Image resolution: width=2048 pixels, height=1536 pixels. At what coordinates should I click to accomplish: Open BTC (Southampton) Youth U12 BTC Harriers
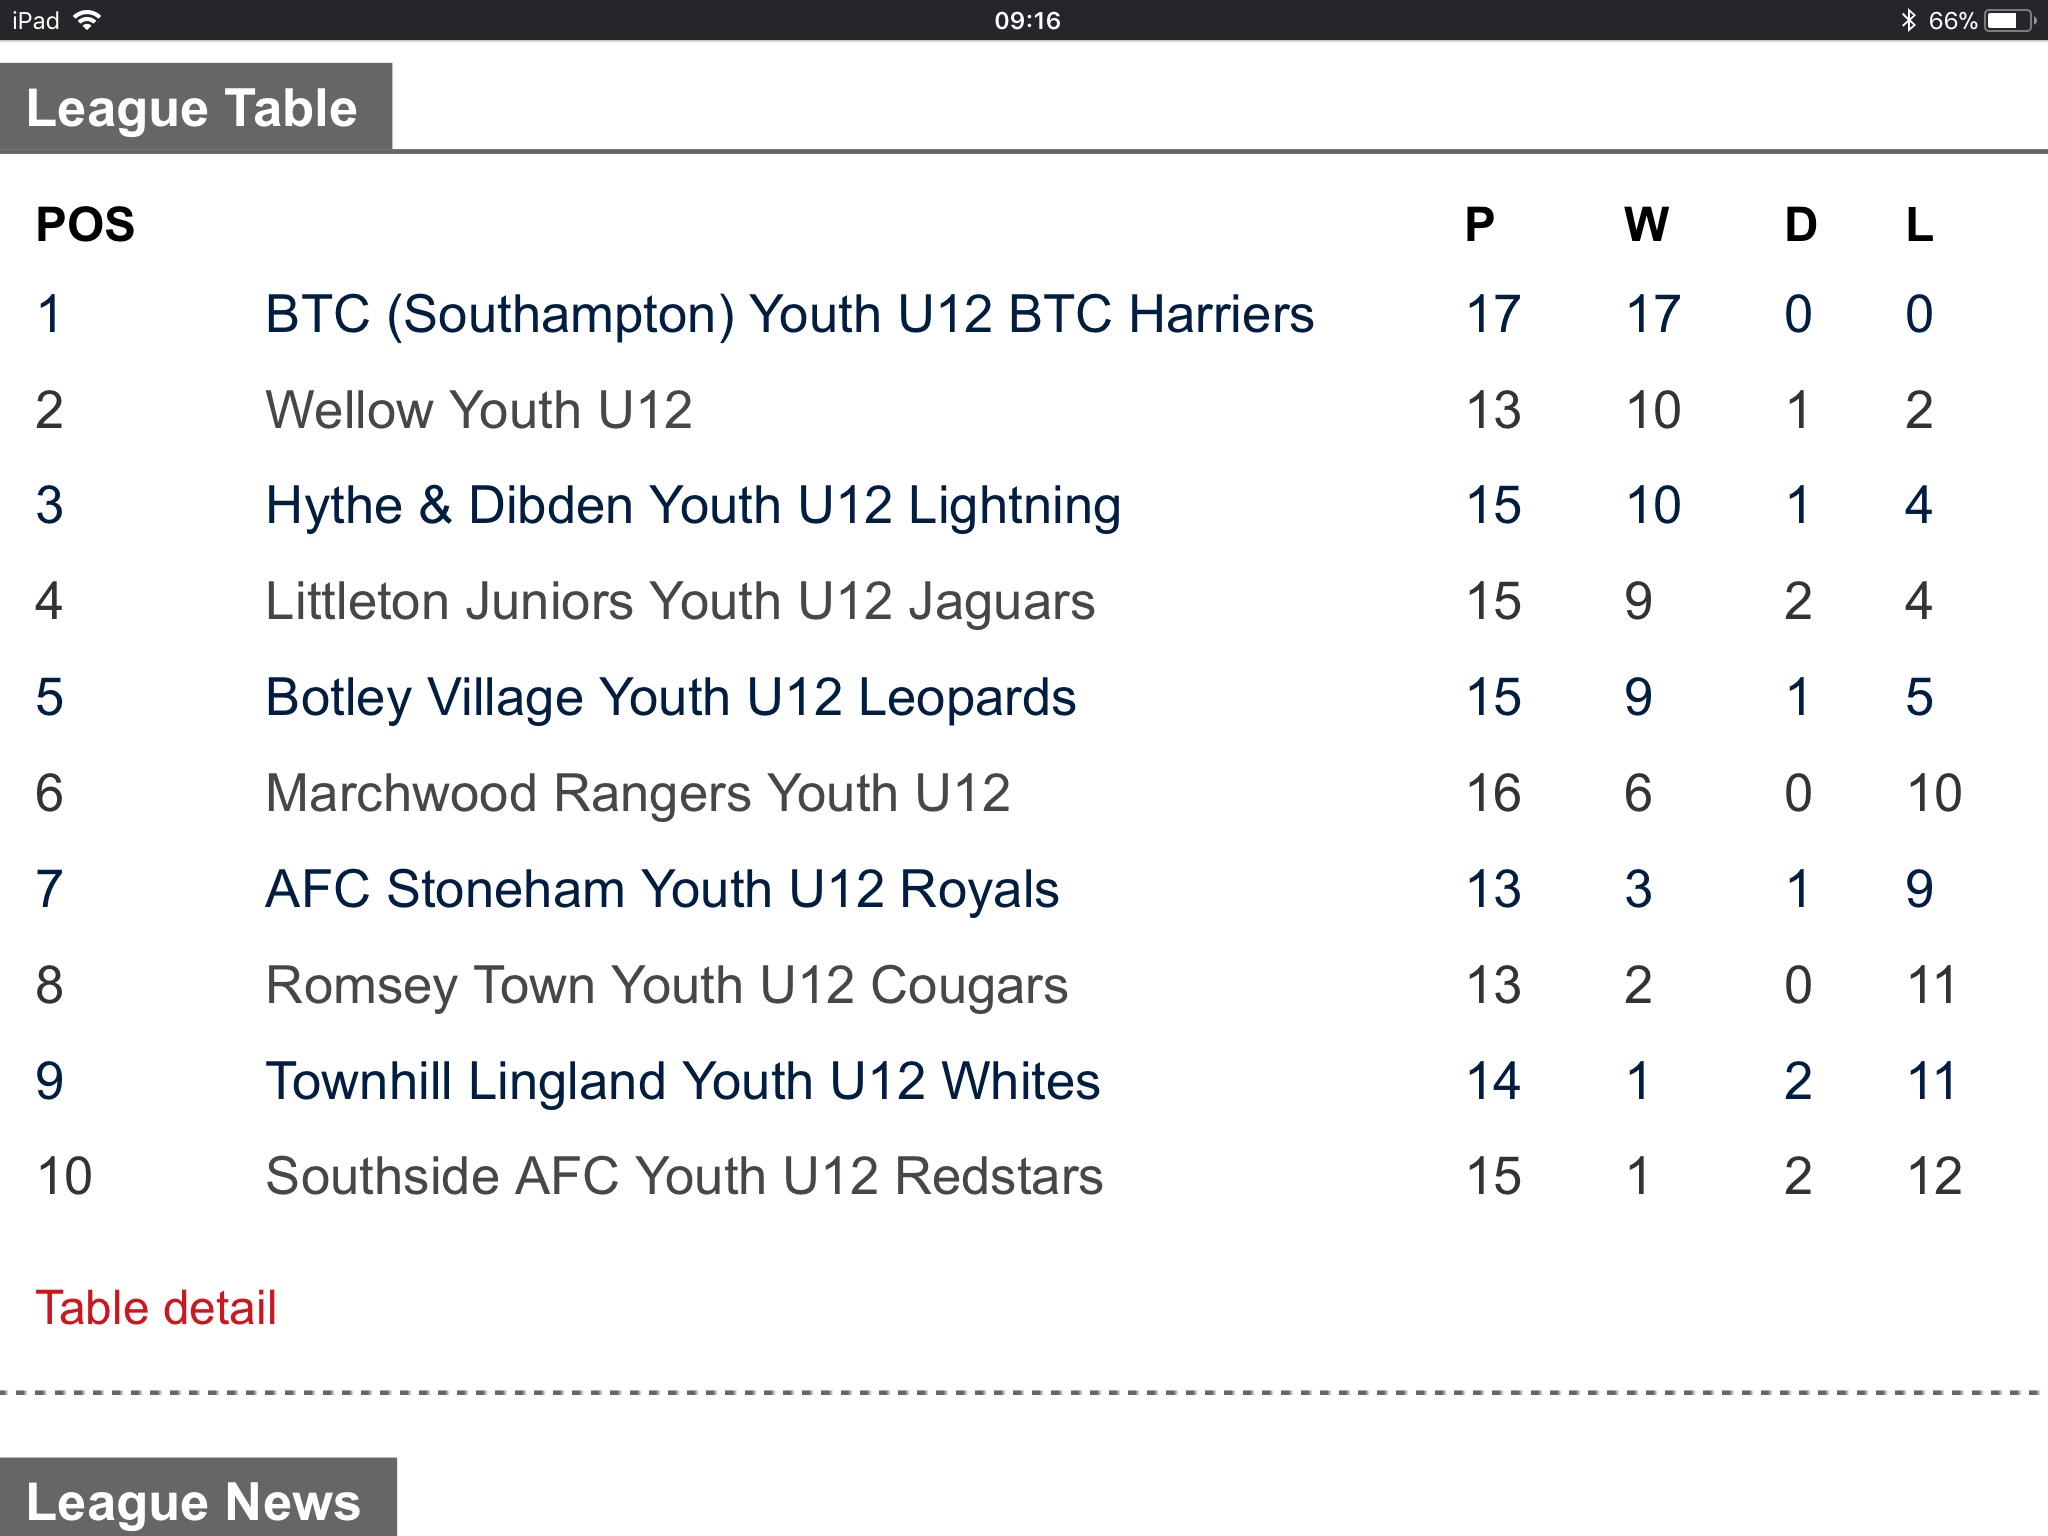coord(789,314)
